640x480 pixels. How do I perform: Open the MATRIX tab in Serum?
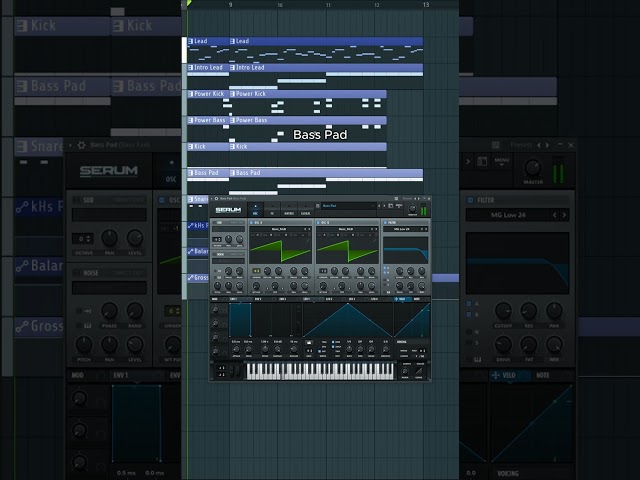(289, 210)
